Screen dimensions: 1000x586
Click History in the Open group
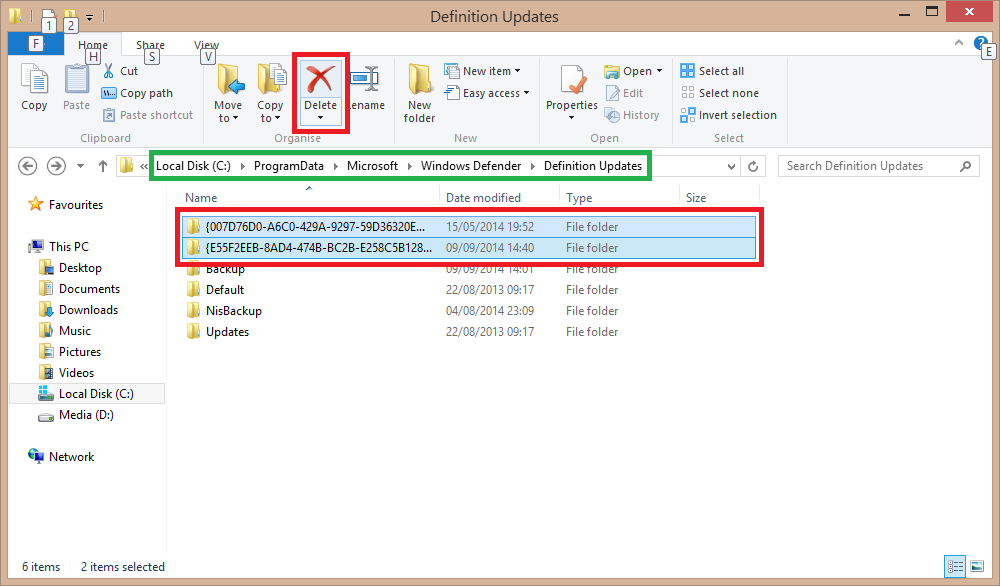632,115
